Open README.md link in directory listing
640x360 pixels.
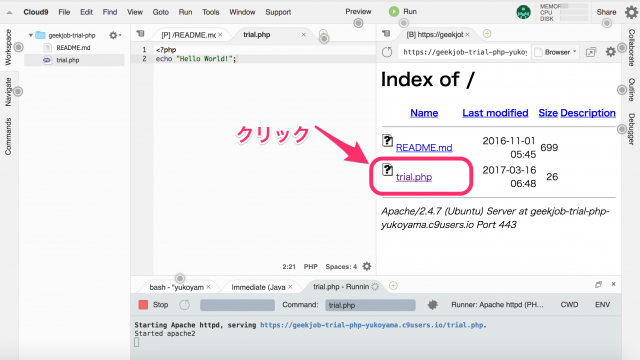coord(424,148)
